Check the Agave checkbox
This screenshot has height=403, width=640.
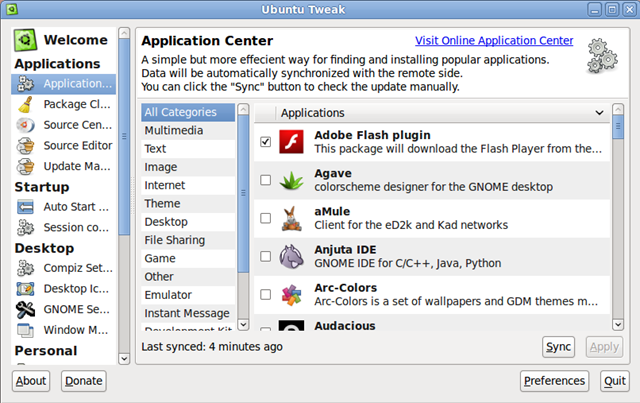pyautogui.click(x=265, y=180)
